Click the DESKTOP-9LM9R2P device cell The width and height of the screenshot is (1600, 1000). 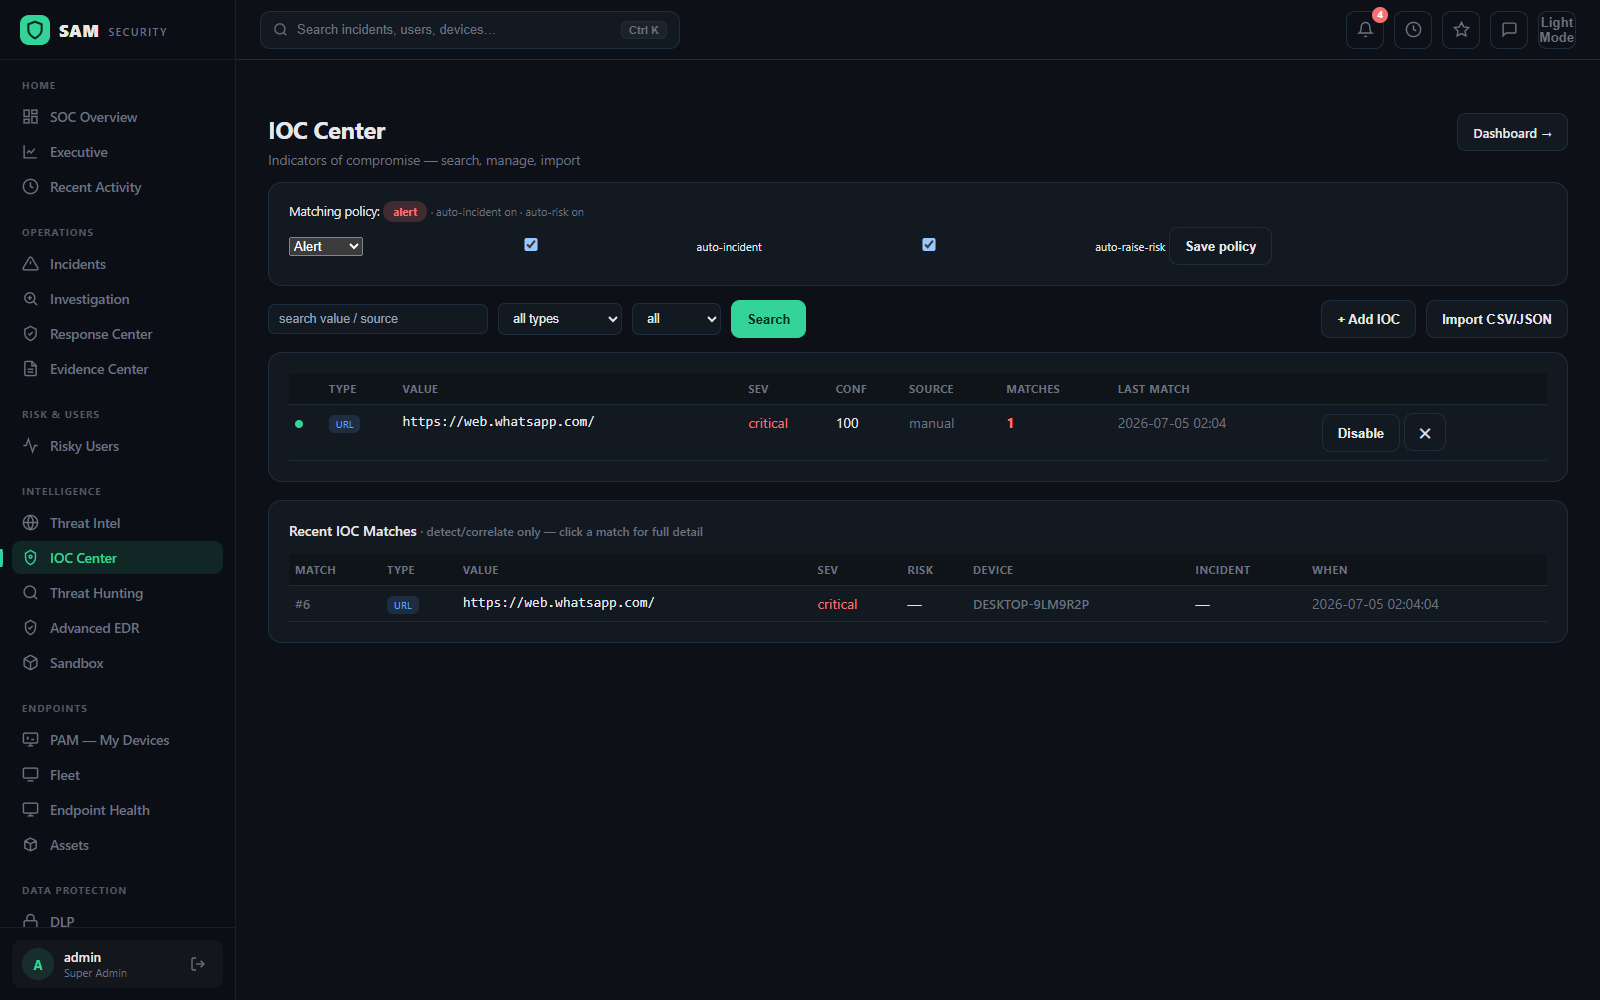pyautogui.click(x=1031, y=604)
